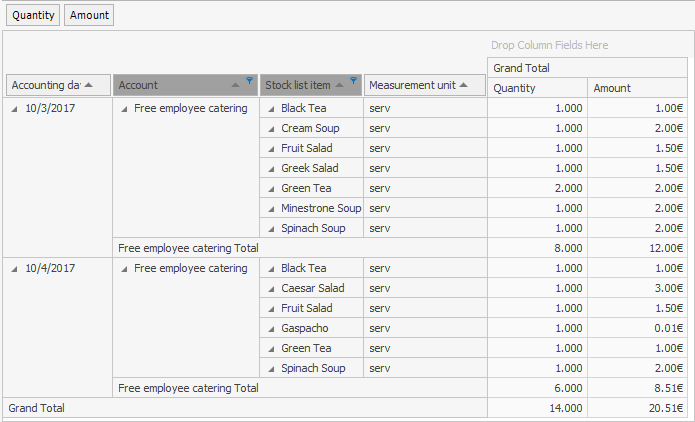The width and height of the screenshot is (695, 422).
Task: Click the Drop Column Fields Here area
Action: 549,45
